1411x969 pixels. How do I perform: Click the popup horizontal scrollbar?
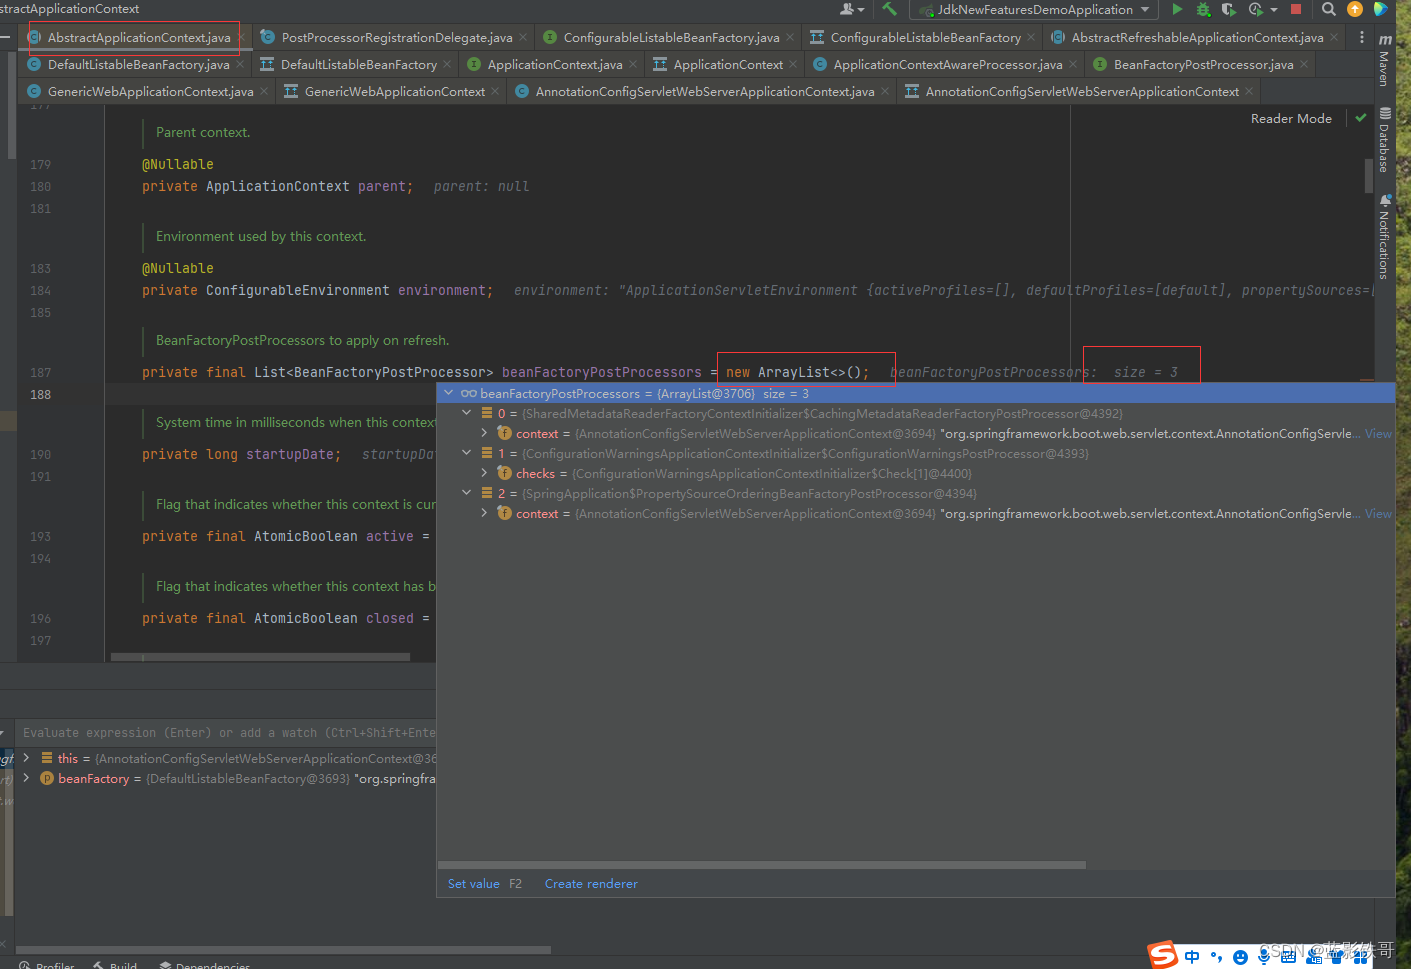pos(762,865)
